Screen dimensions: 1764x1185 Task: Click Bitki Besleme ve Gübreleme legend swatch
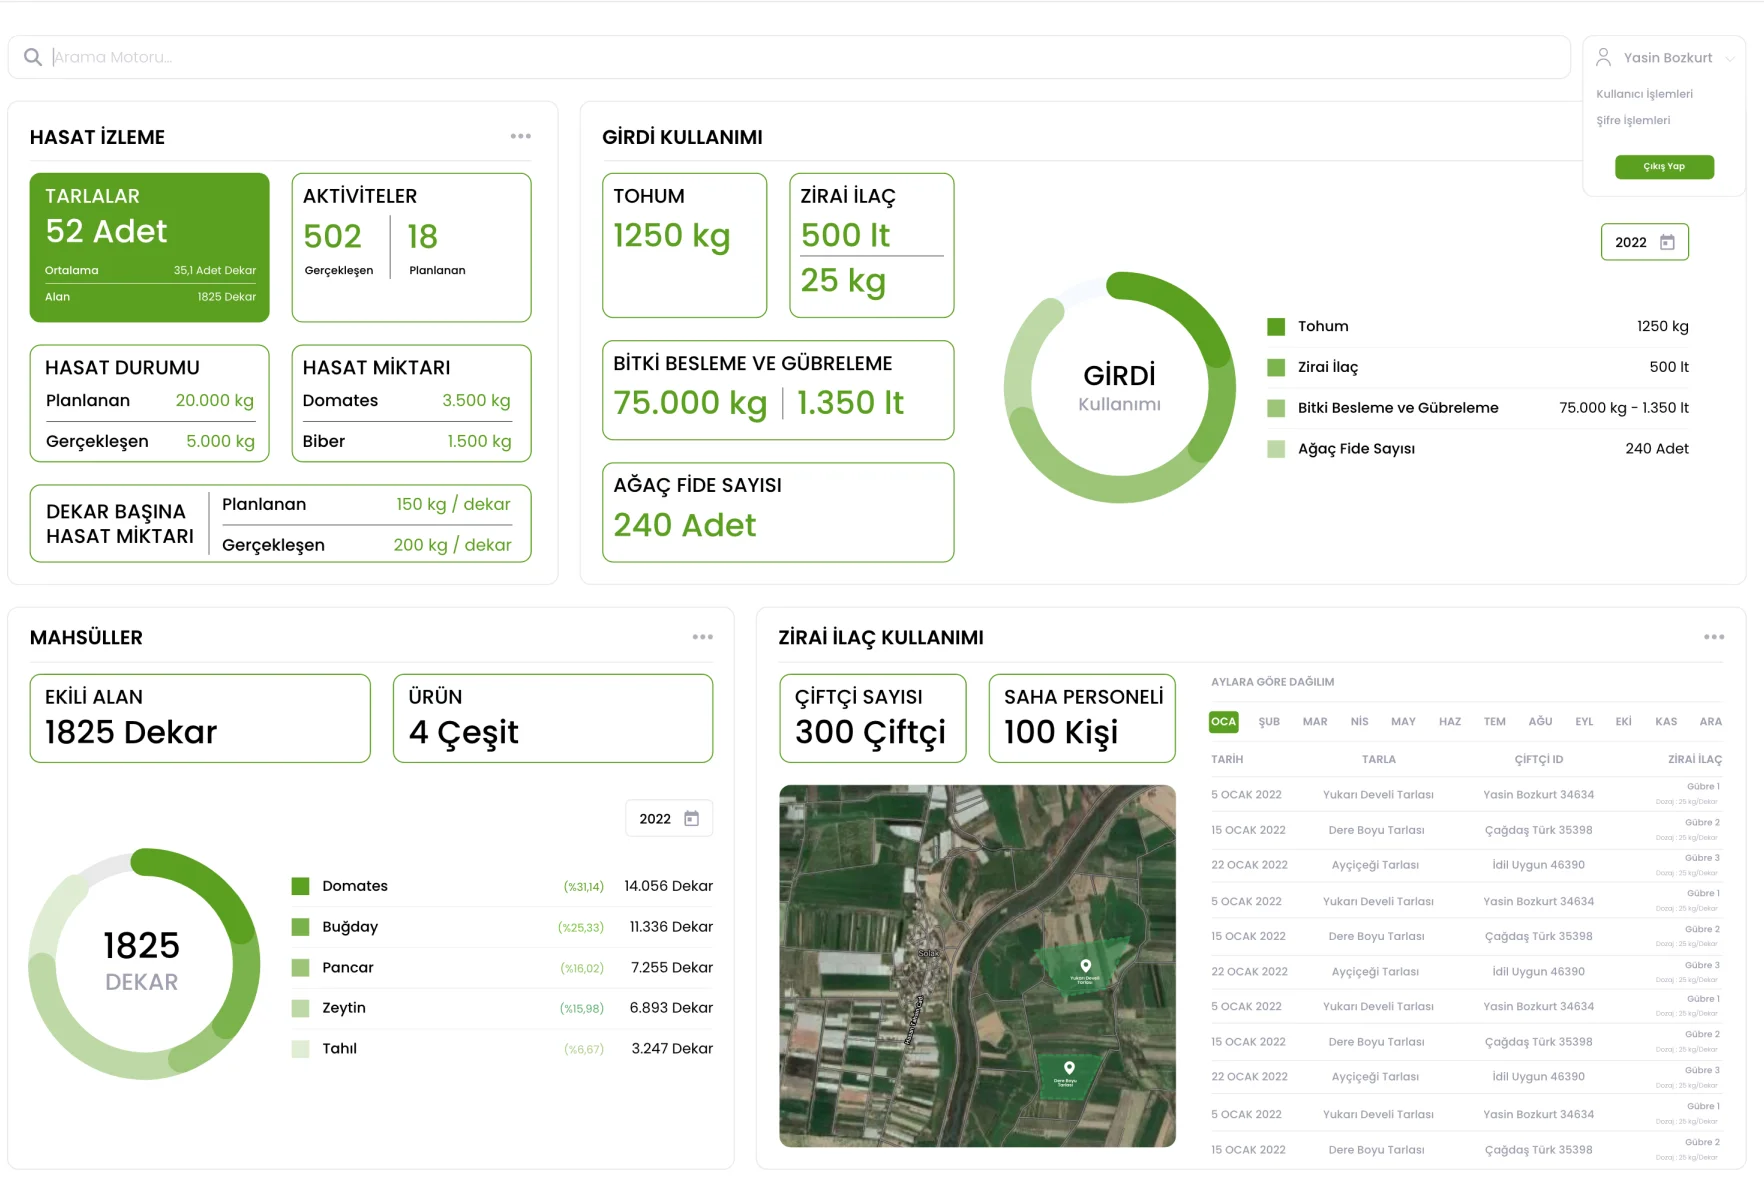(1276, 408)
